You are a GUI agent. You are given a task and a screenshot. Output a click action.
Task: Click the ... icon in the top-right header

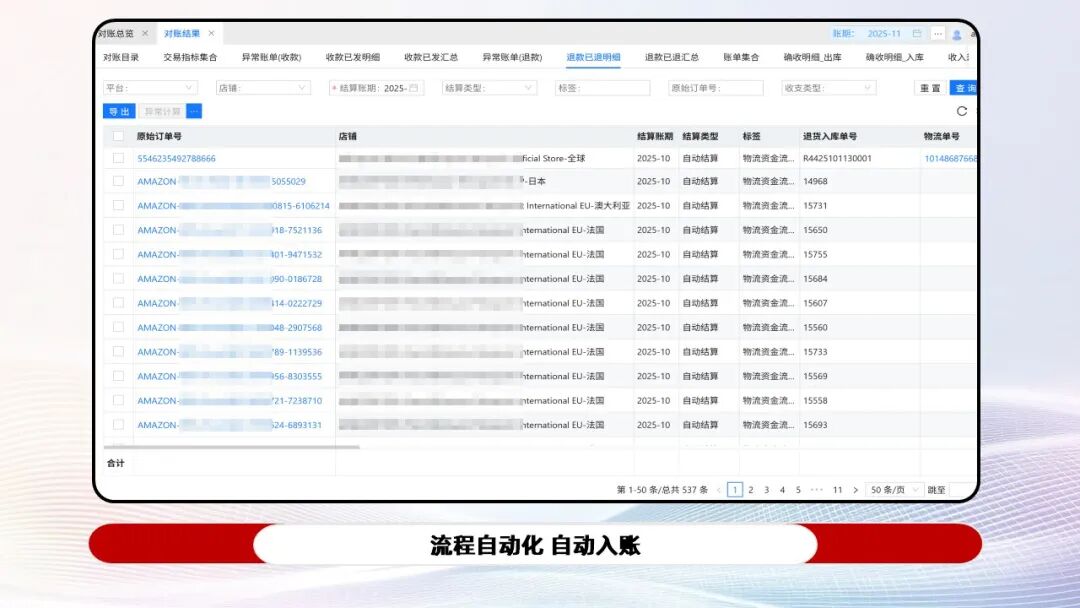tap(938, 33)
